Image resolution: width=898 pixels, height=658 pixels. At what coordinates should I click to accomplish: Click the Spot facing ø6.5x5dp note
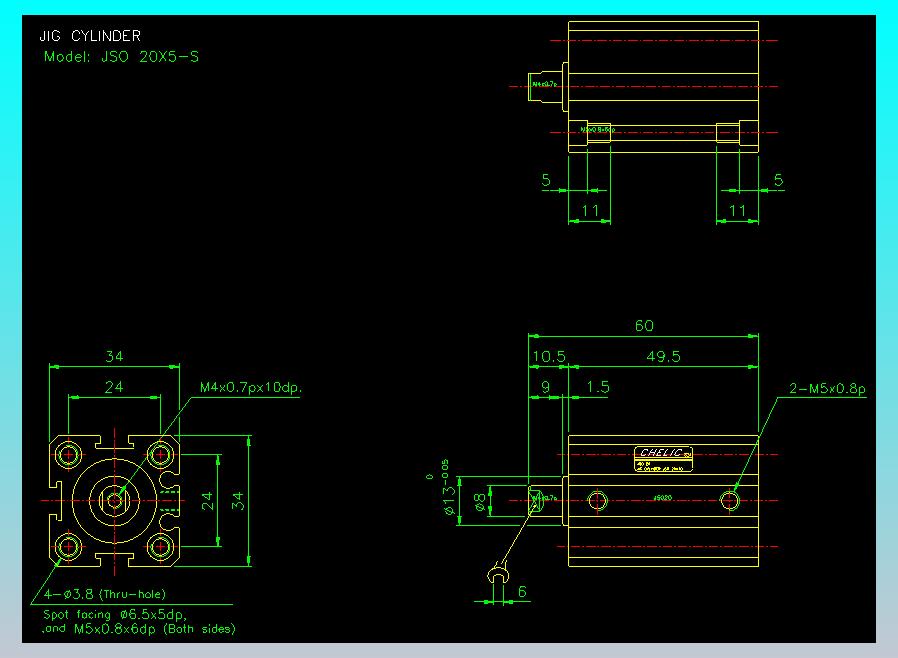pyautogui.click(x=114, y=614)
